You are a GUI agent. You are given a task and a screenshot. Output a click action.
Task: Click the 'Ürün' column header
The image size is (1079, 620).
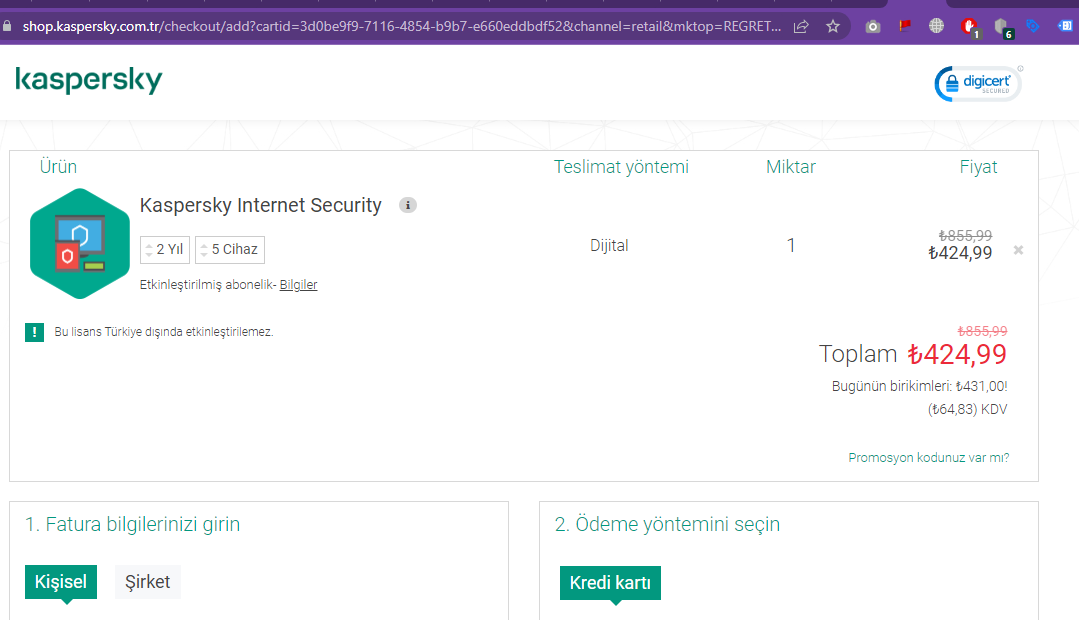click(x=58, y=167)
